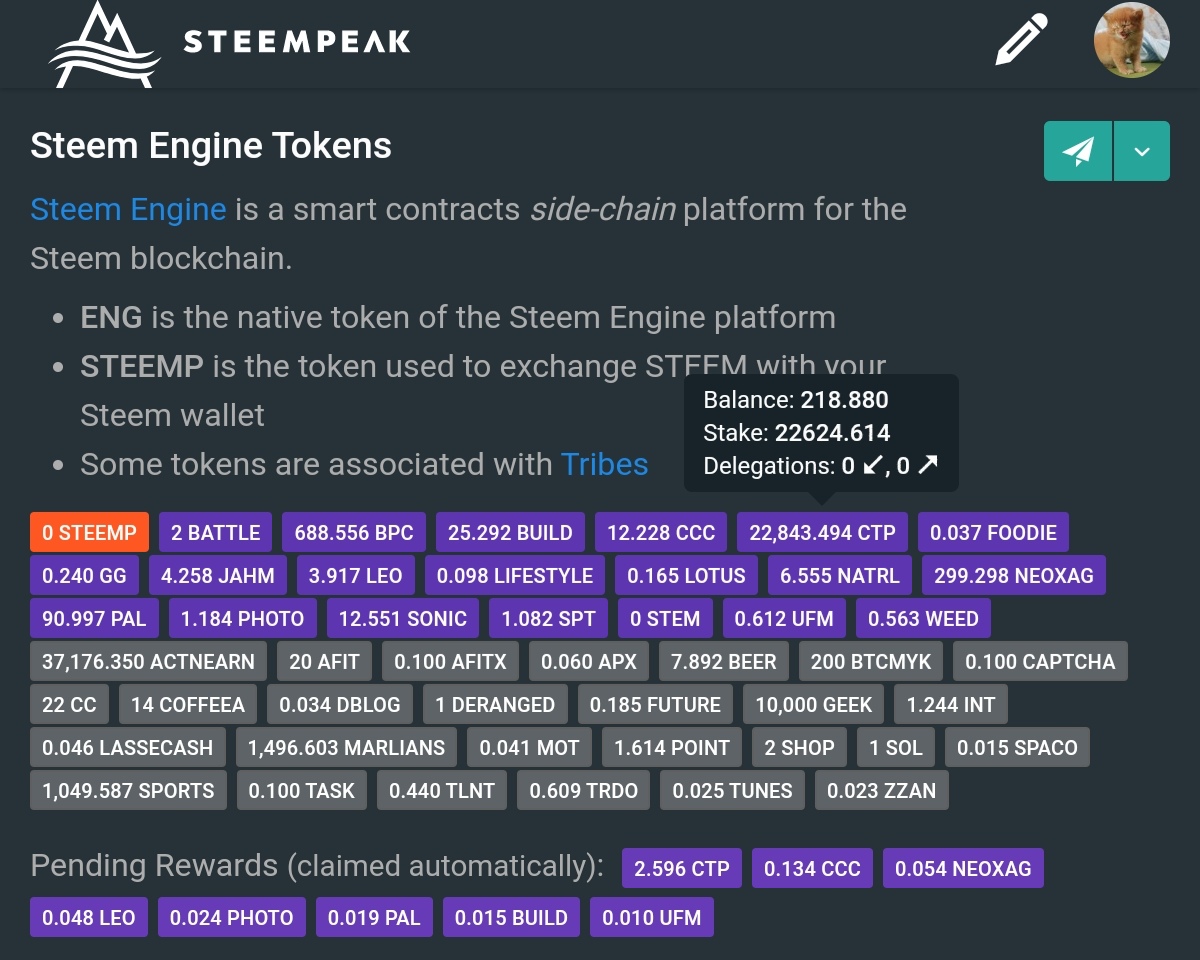This screenshot has height=960, width=1200.
Task: Select the 2 BATTLE token badge
Action: pos(215,533)
